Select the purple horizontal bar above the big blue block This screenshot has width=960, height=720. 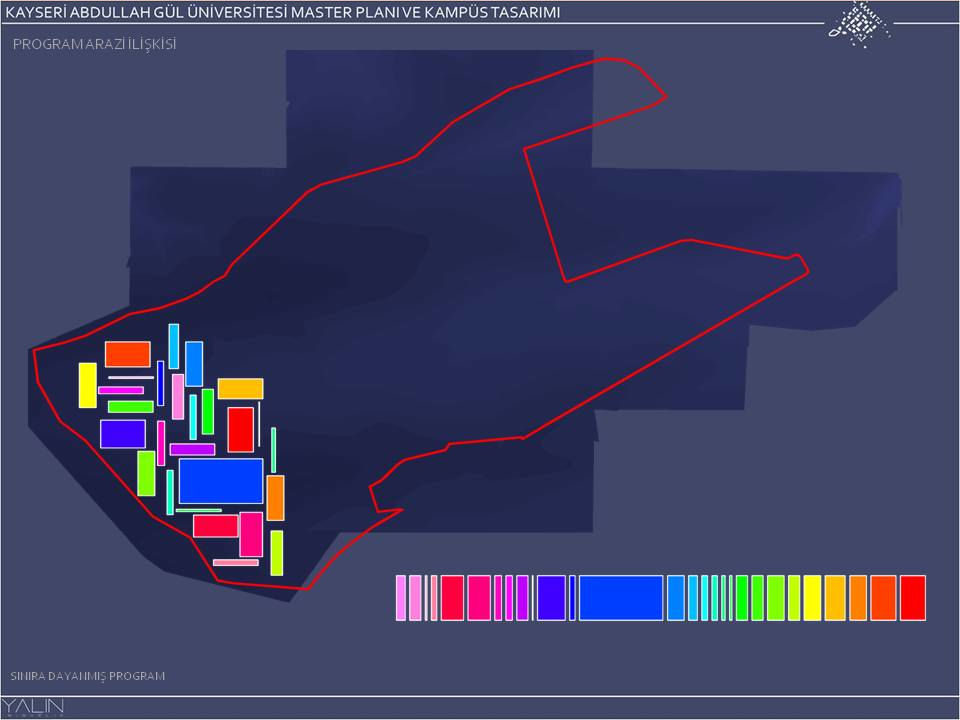[x=192, y=449]
